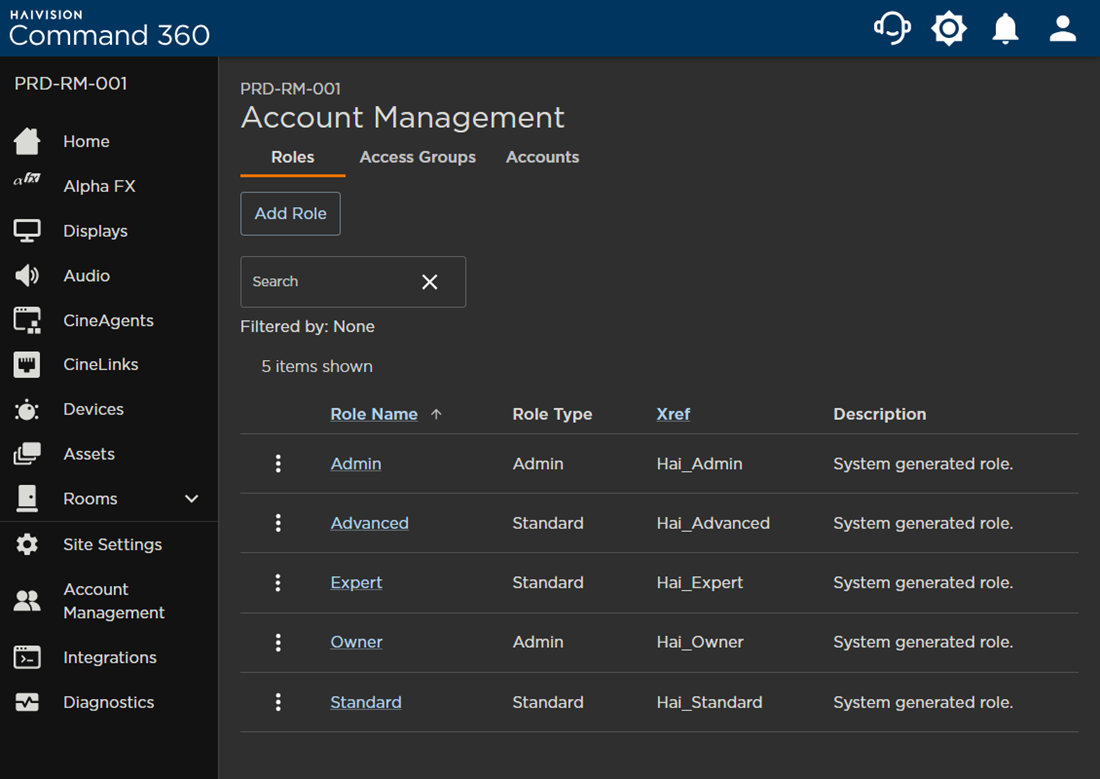Open the Advanced row's three-dot menu

click(279, 523)
